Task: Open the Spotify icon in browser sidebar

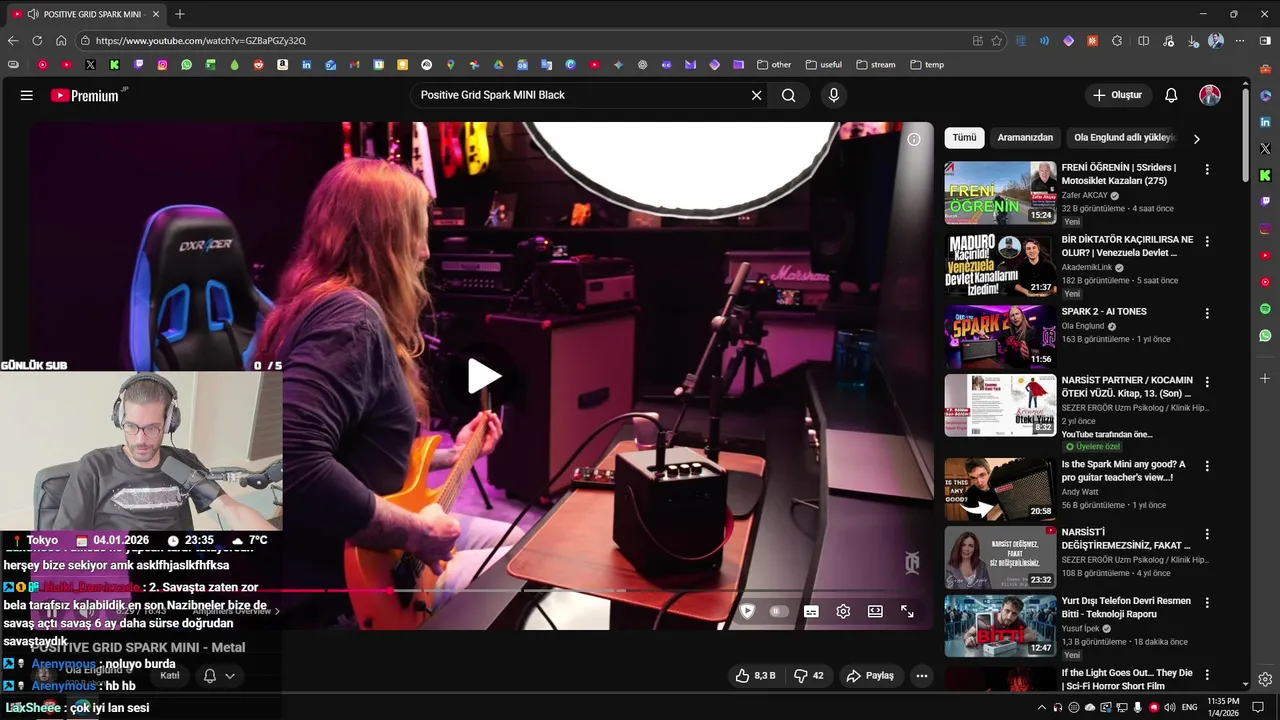Action: click(x=1265, y=309)
